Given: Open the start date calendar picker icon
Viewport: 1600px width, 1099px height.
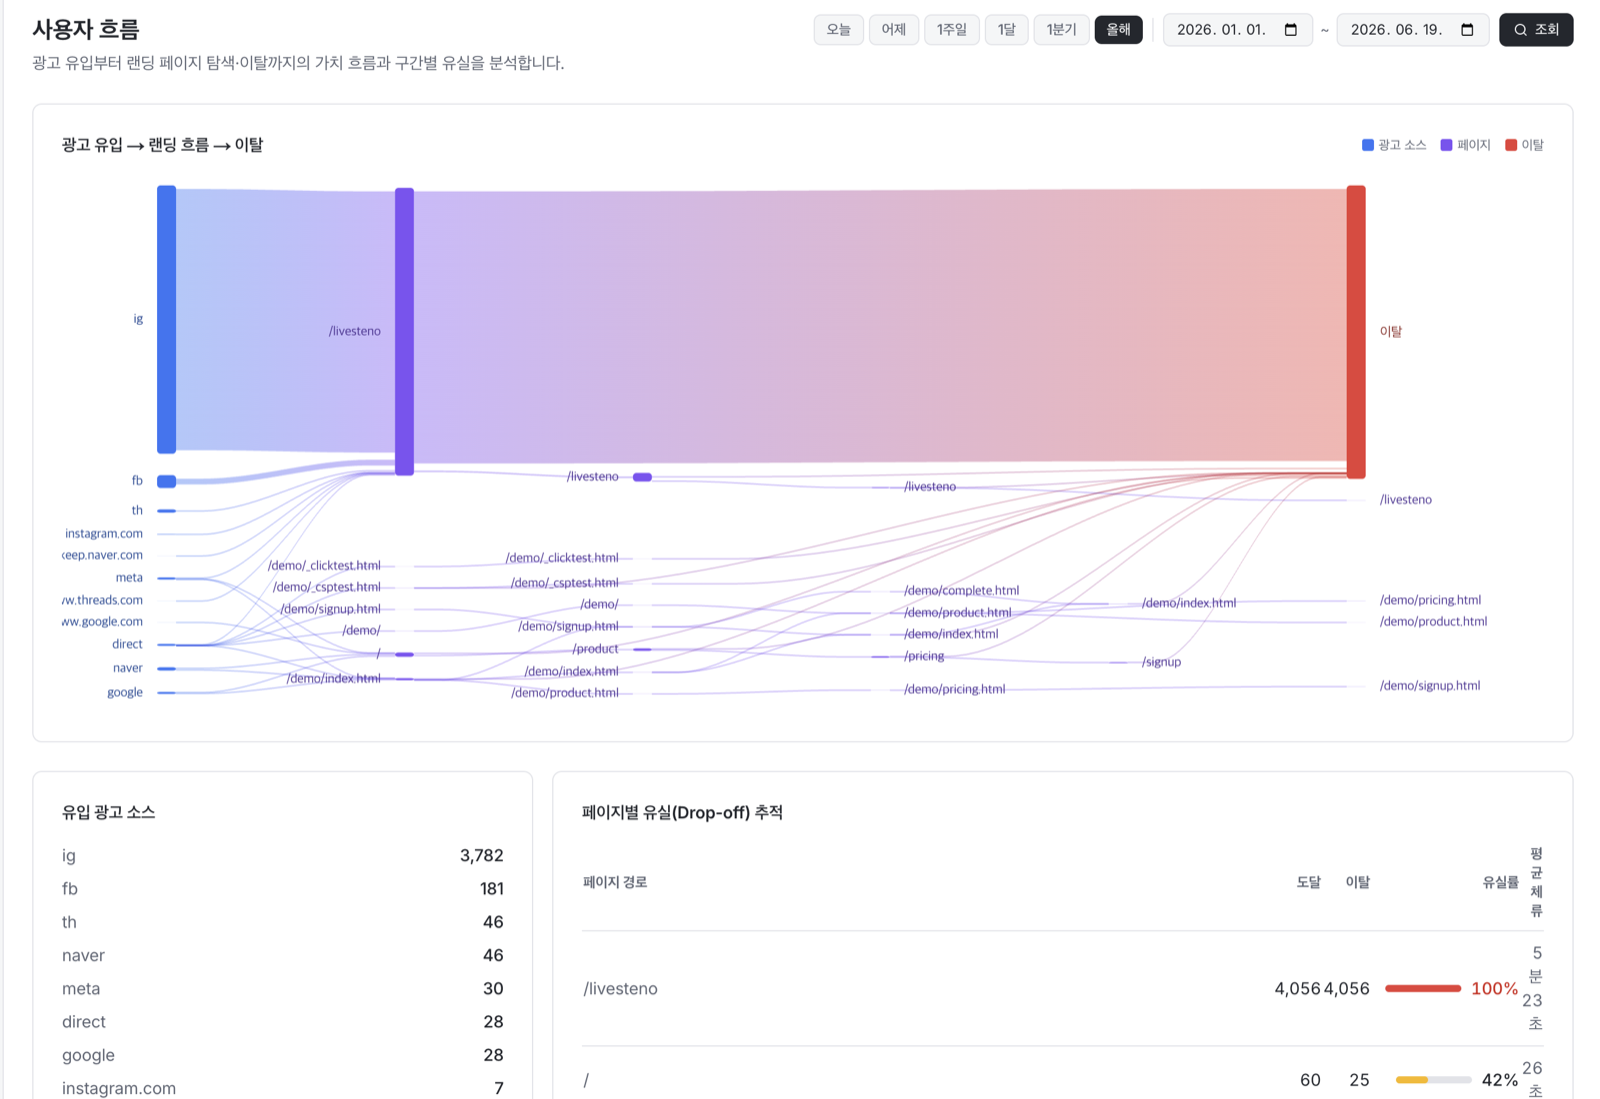Looking at the screenshot, I should click(1290, 30).
